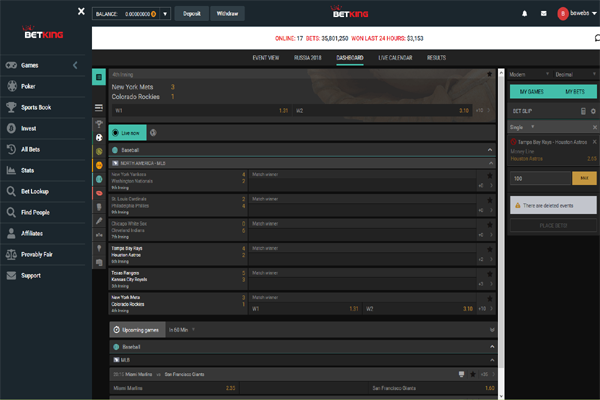Open the Results tab
Screen dimensions: 600x400
pos(436,58)
